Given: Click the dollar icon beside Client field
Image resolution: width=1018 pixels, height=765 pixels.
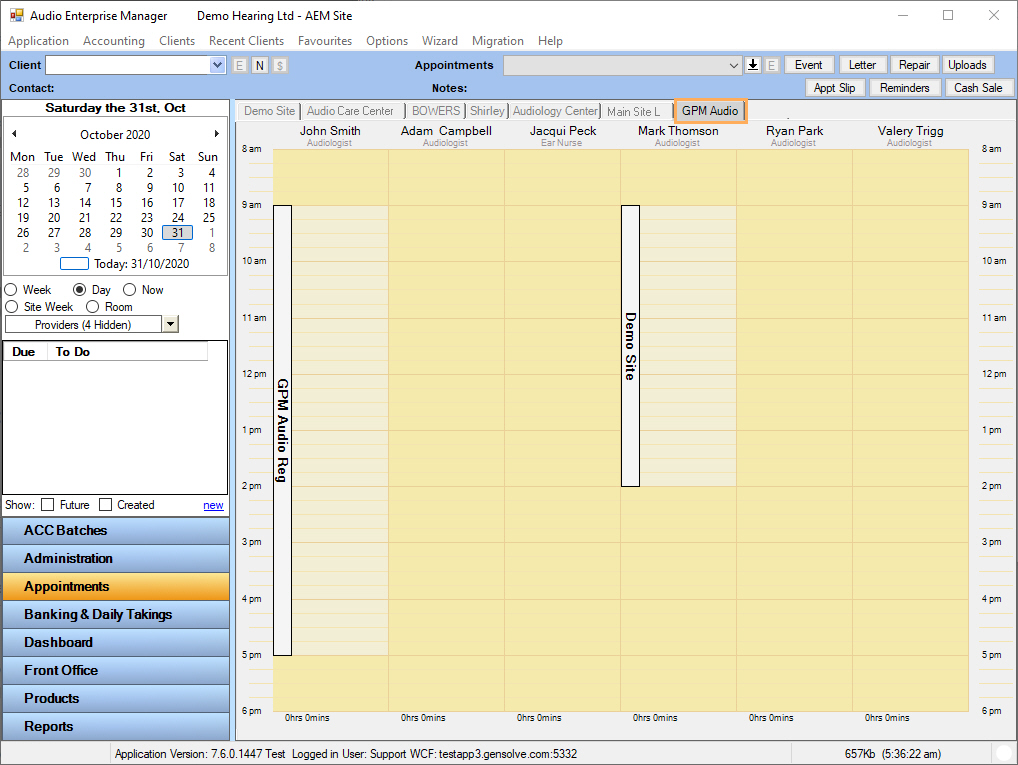Looking at the screenshot, I should pyautogui.click(x=280, y=65).
